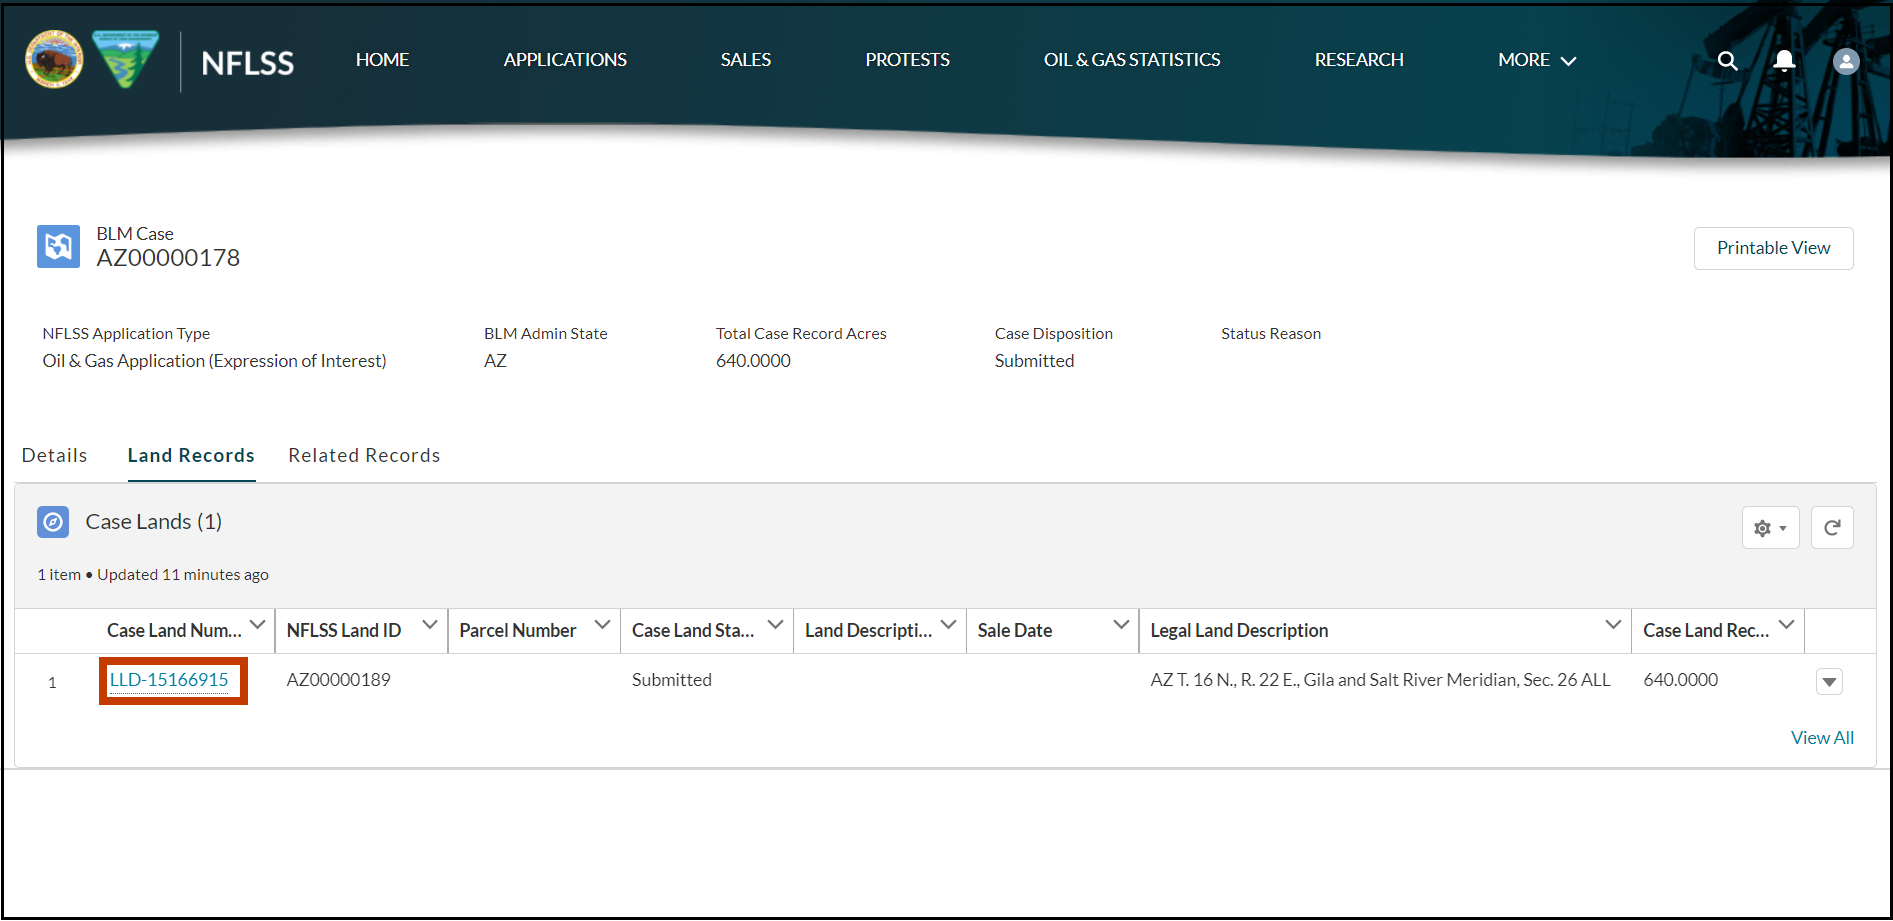This screenshot has width=1893, height=921.
Task: Click the user avatar icon
Action: pyautogui.click(x=1845, y=61)
